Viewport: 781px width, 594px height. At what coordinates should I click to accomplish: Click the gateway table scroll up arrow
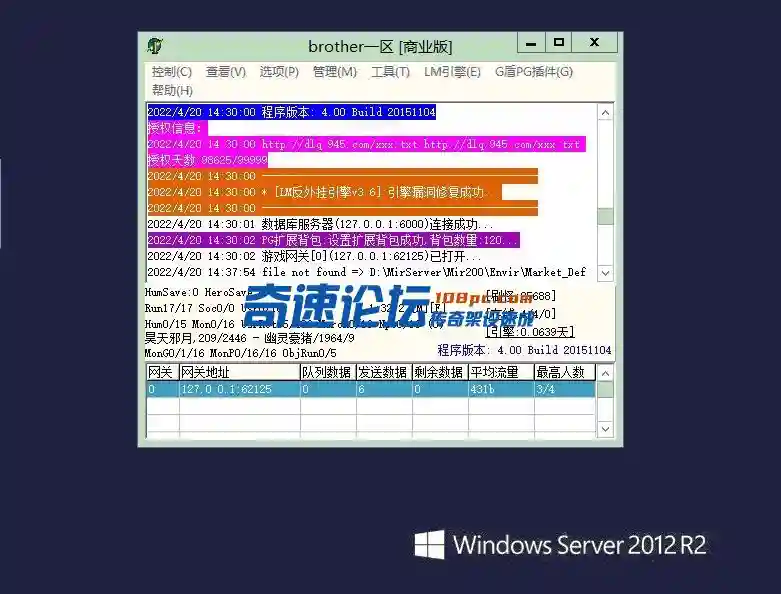click(x=605, y=373)
